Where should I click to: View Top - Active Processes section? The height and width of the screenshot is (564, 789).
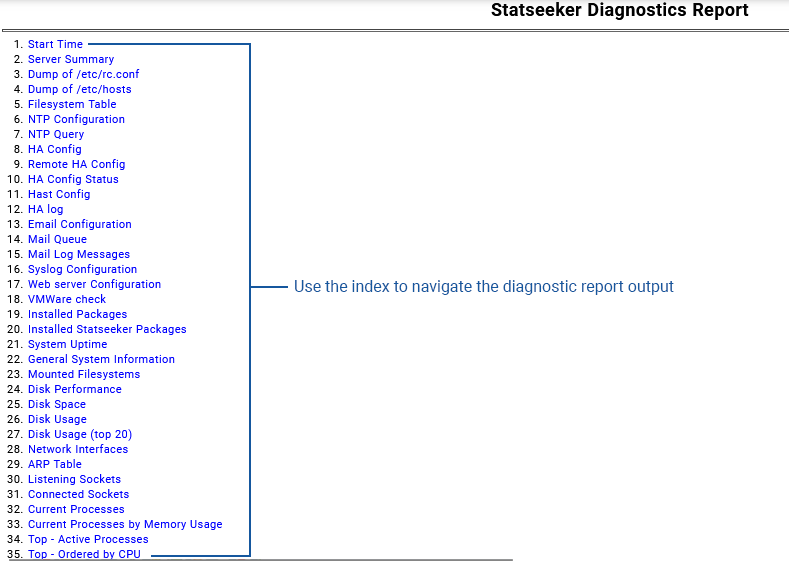click(88, 539)
